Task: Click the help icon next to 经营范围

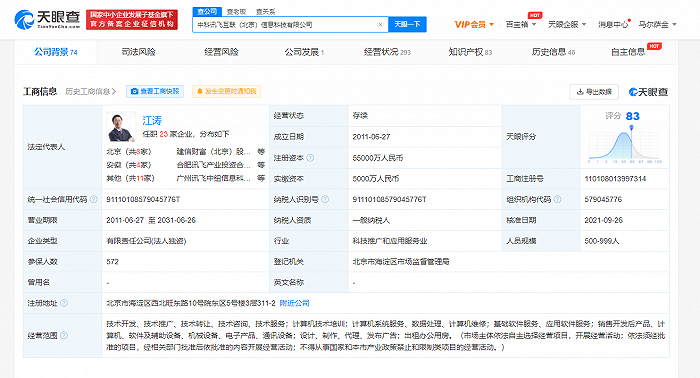Action: tap(64, 335)
